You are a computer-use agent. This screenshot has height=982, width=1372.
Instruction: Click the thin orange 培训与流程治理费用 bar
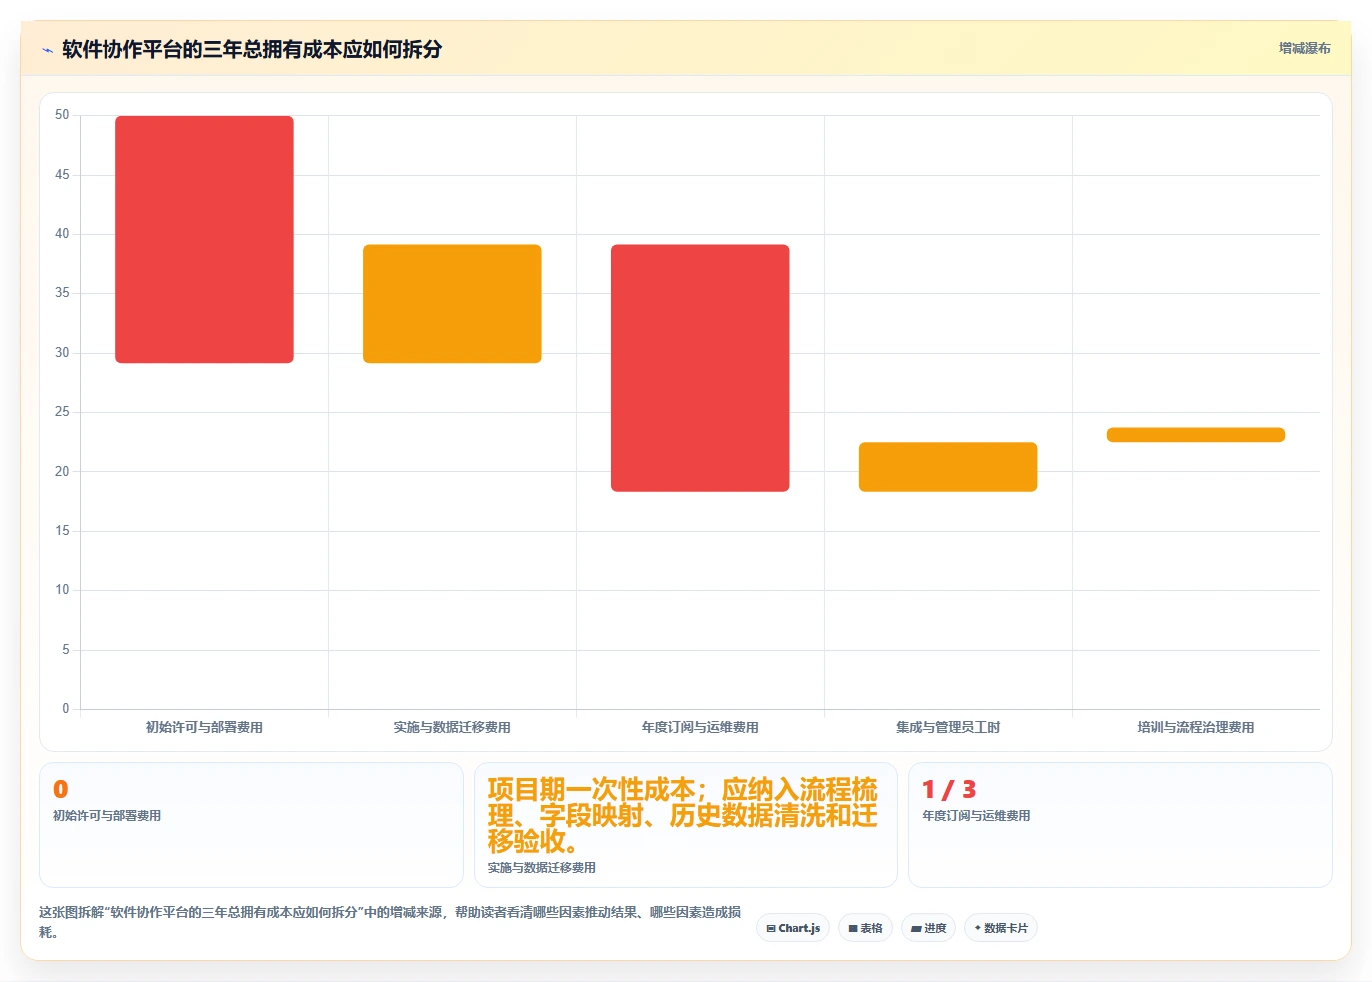coord(1196,435)
